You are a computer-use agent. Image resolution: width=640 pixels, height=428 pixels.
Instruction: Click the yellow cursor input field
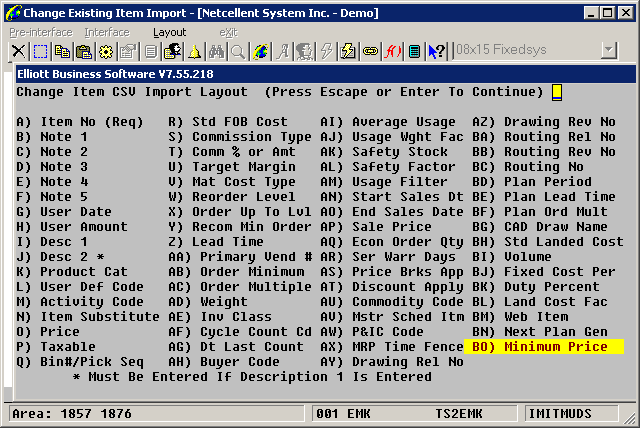point(557,92)
